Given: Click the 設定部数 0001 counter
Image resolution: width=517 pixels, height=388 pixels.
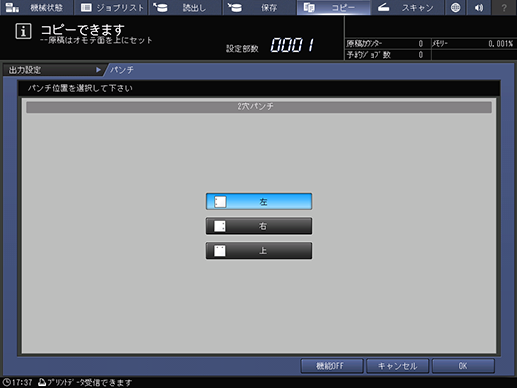Looking at the screenshot, I should (x=292, y=45).
